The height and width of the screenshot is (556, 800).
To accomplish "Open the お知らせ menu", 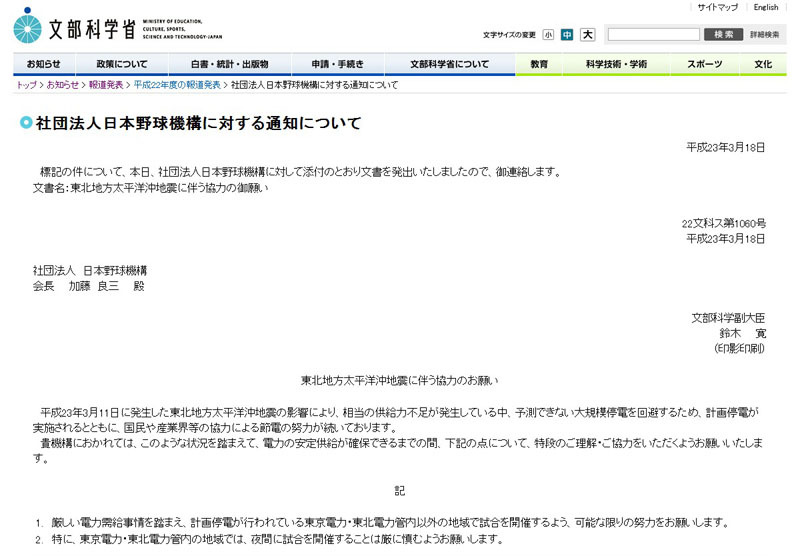I will point(44,64).
